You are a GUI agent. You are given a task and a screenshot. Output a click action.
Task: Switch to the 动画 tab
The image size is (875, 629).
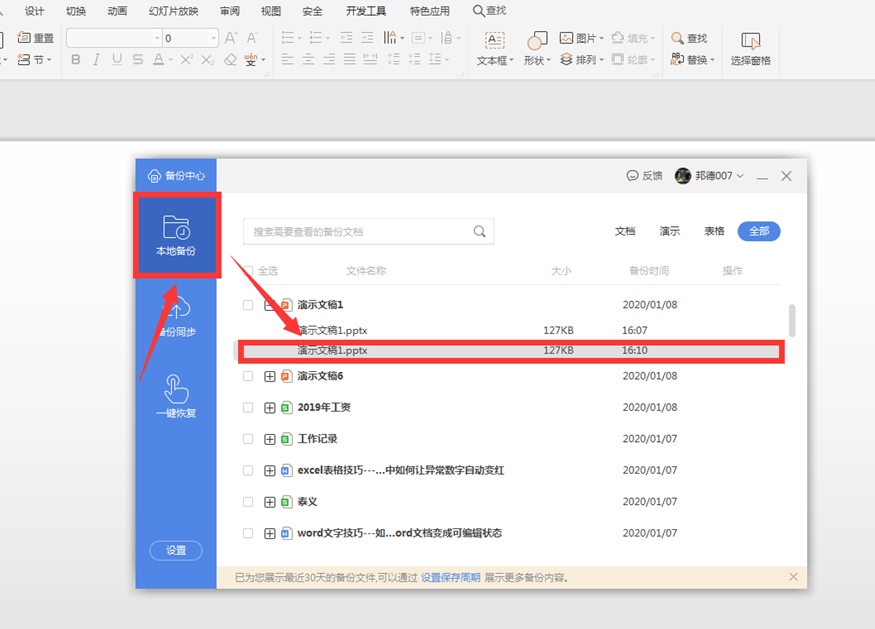pyautogui.click(x=117, y=11)
